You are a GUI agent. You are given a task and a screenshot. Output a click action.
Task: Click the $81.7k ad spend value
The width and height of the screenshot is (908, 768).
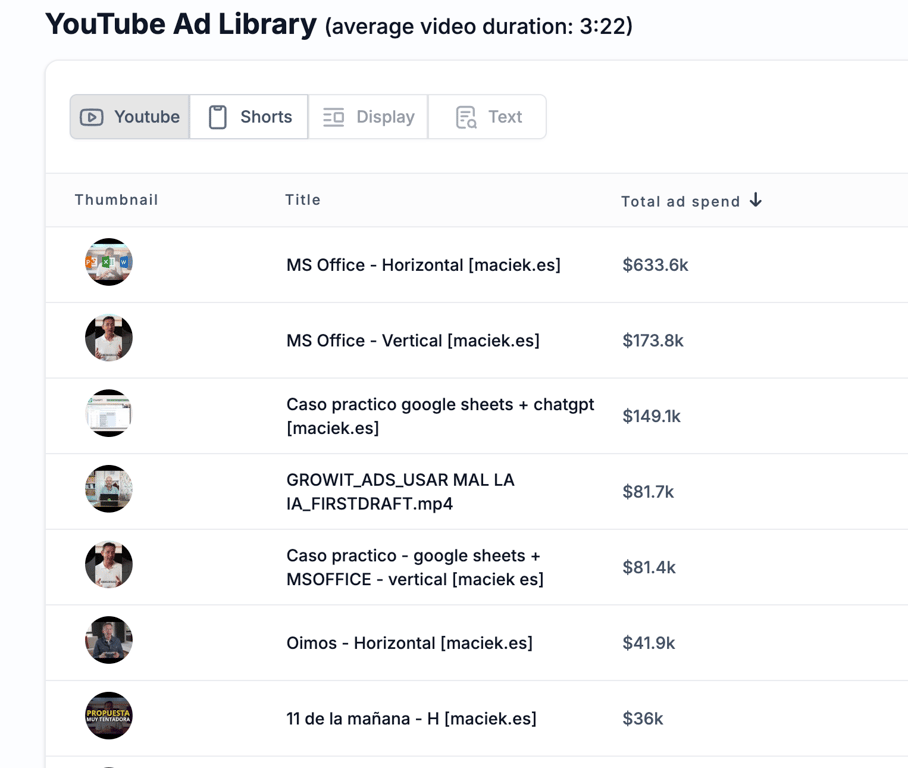coord(648,492)
